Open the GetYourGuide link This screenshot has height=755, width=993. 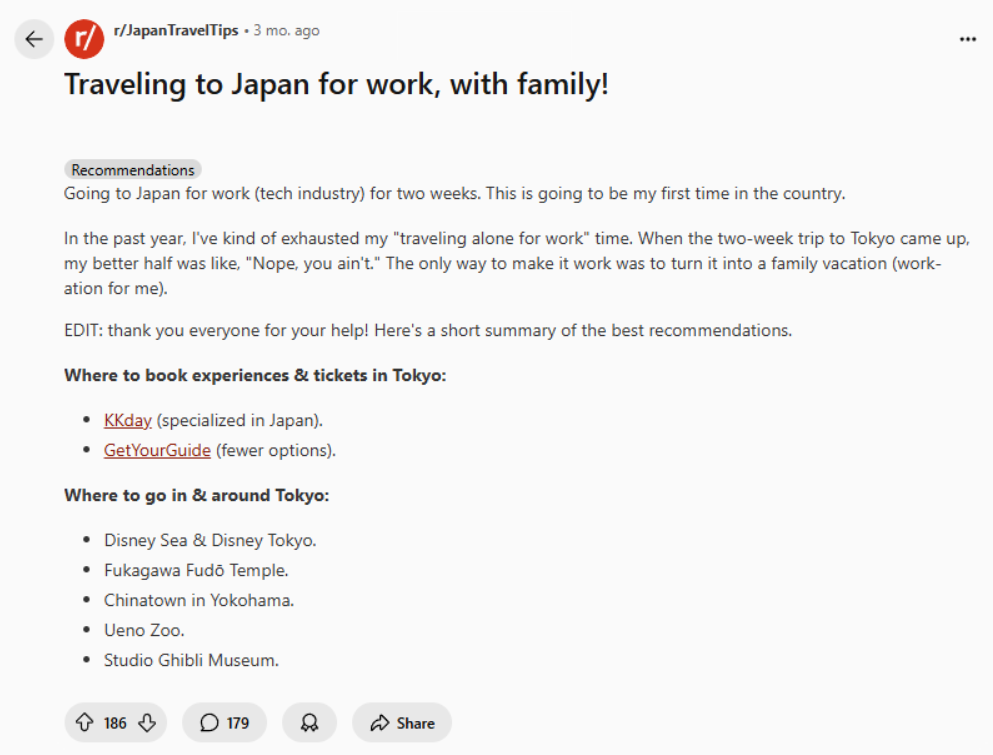pos(157,450)
